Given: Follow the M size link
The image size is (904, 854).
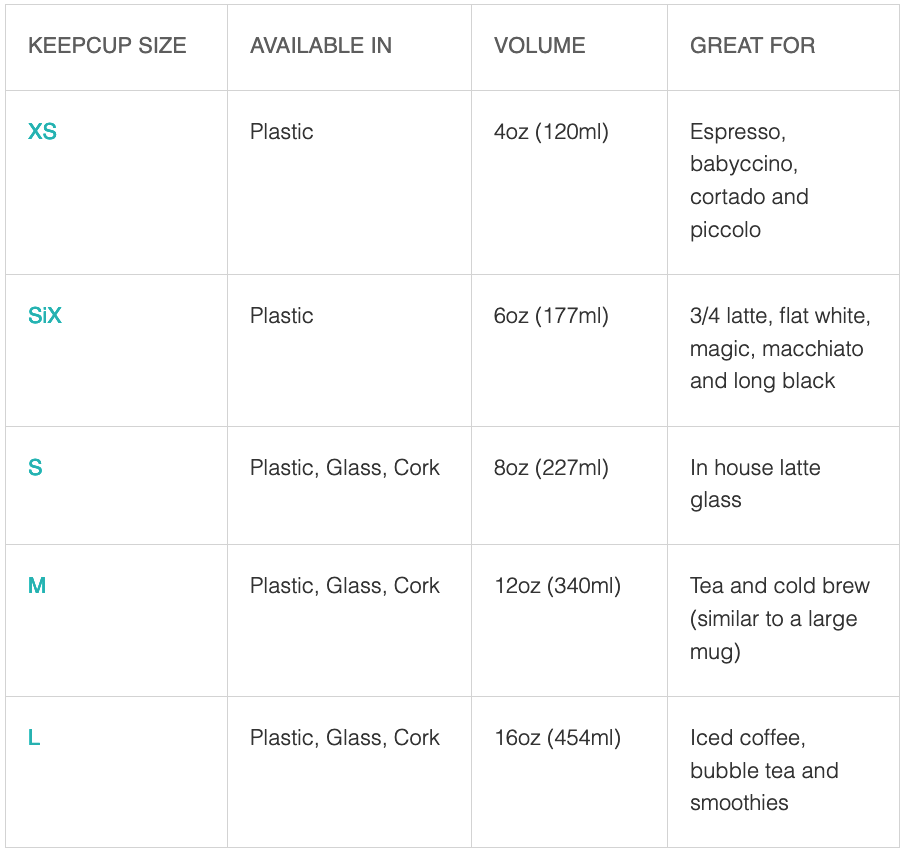Looking at the screenshot, I should 37,586.
